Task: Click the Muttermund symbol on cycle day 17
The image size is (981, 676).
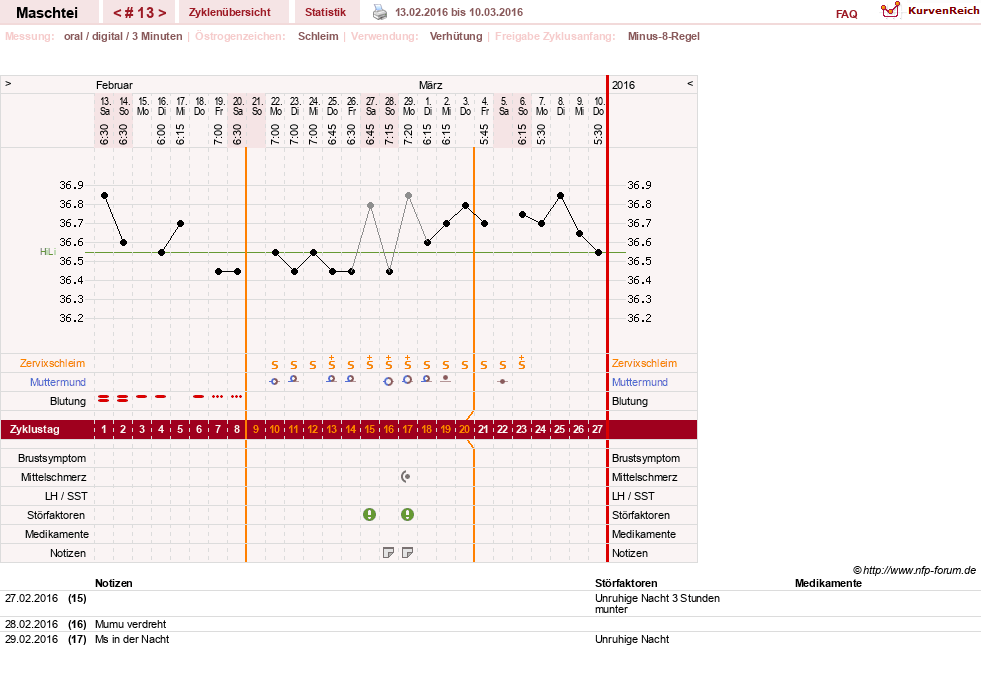Action: 407,380
